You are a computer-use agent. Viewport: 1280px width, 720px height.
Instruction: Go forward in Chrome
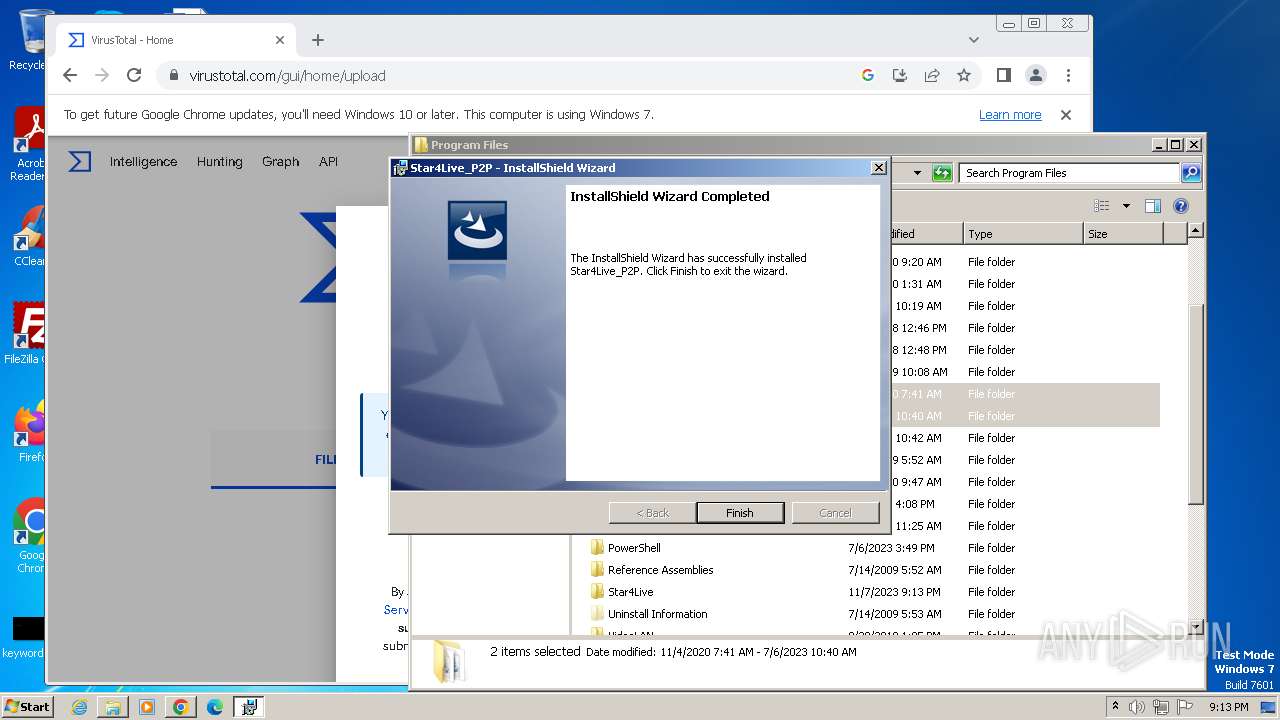101,75
